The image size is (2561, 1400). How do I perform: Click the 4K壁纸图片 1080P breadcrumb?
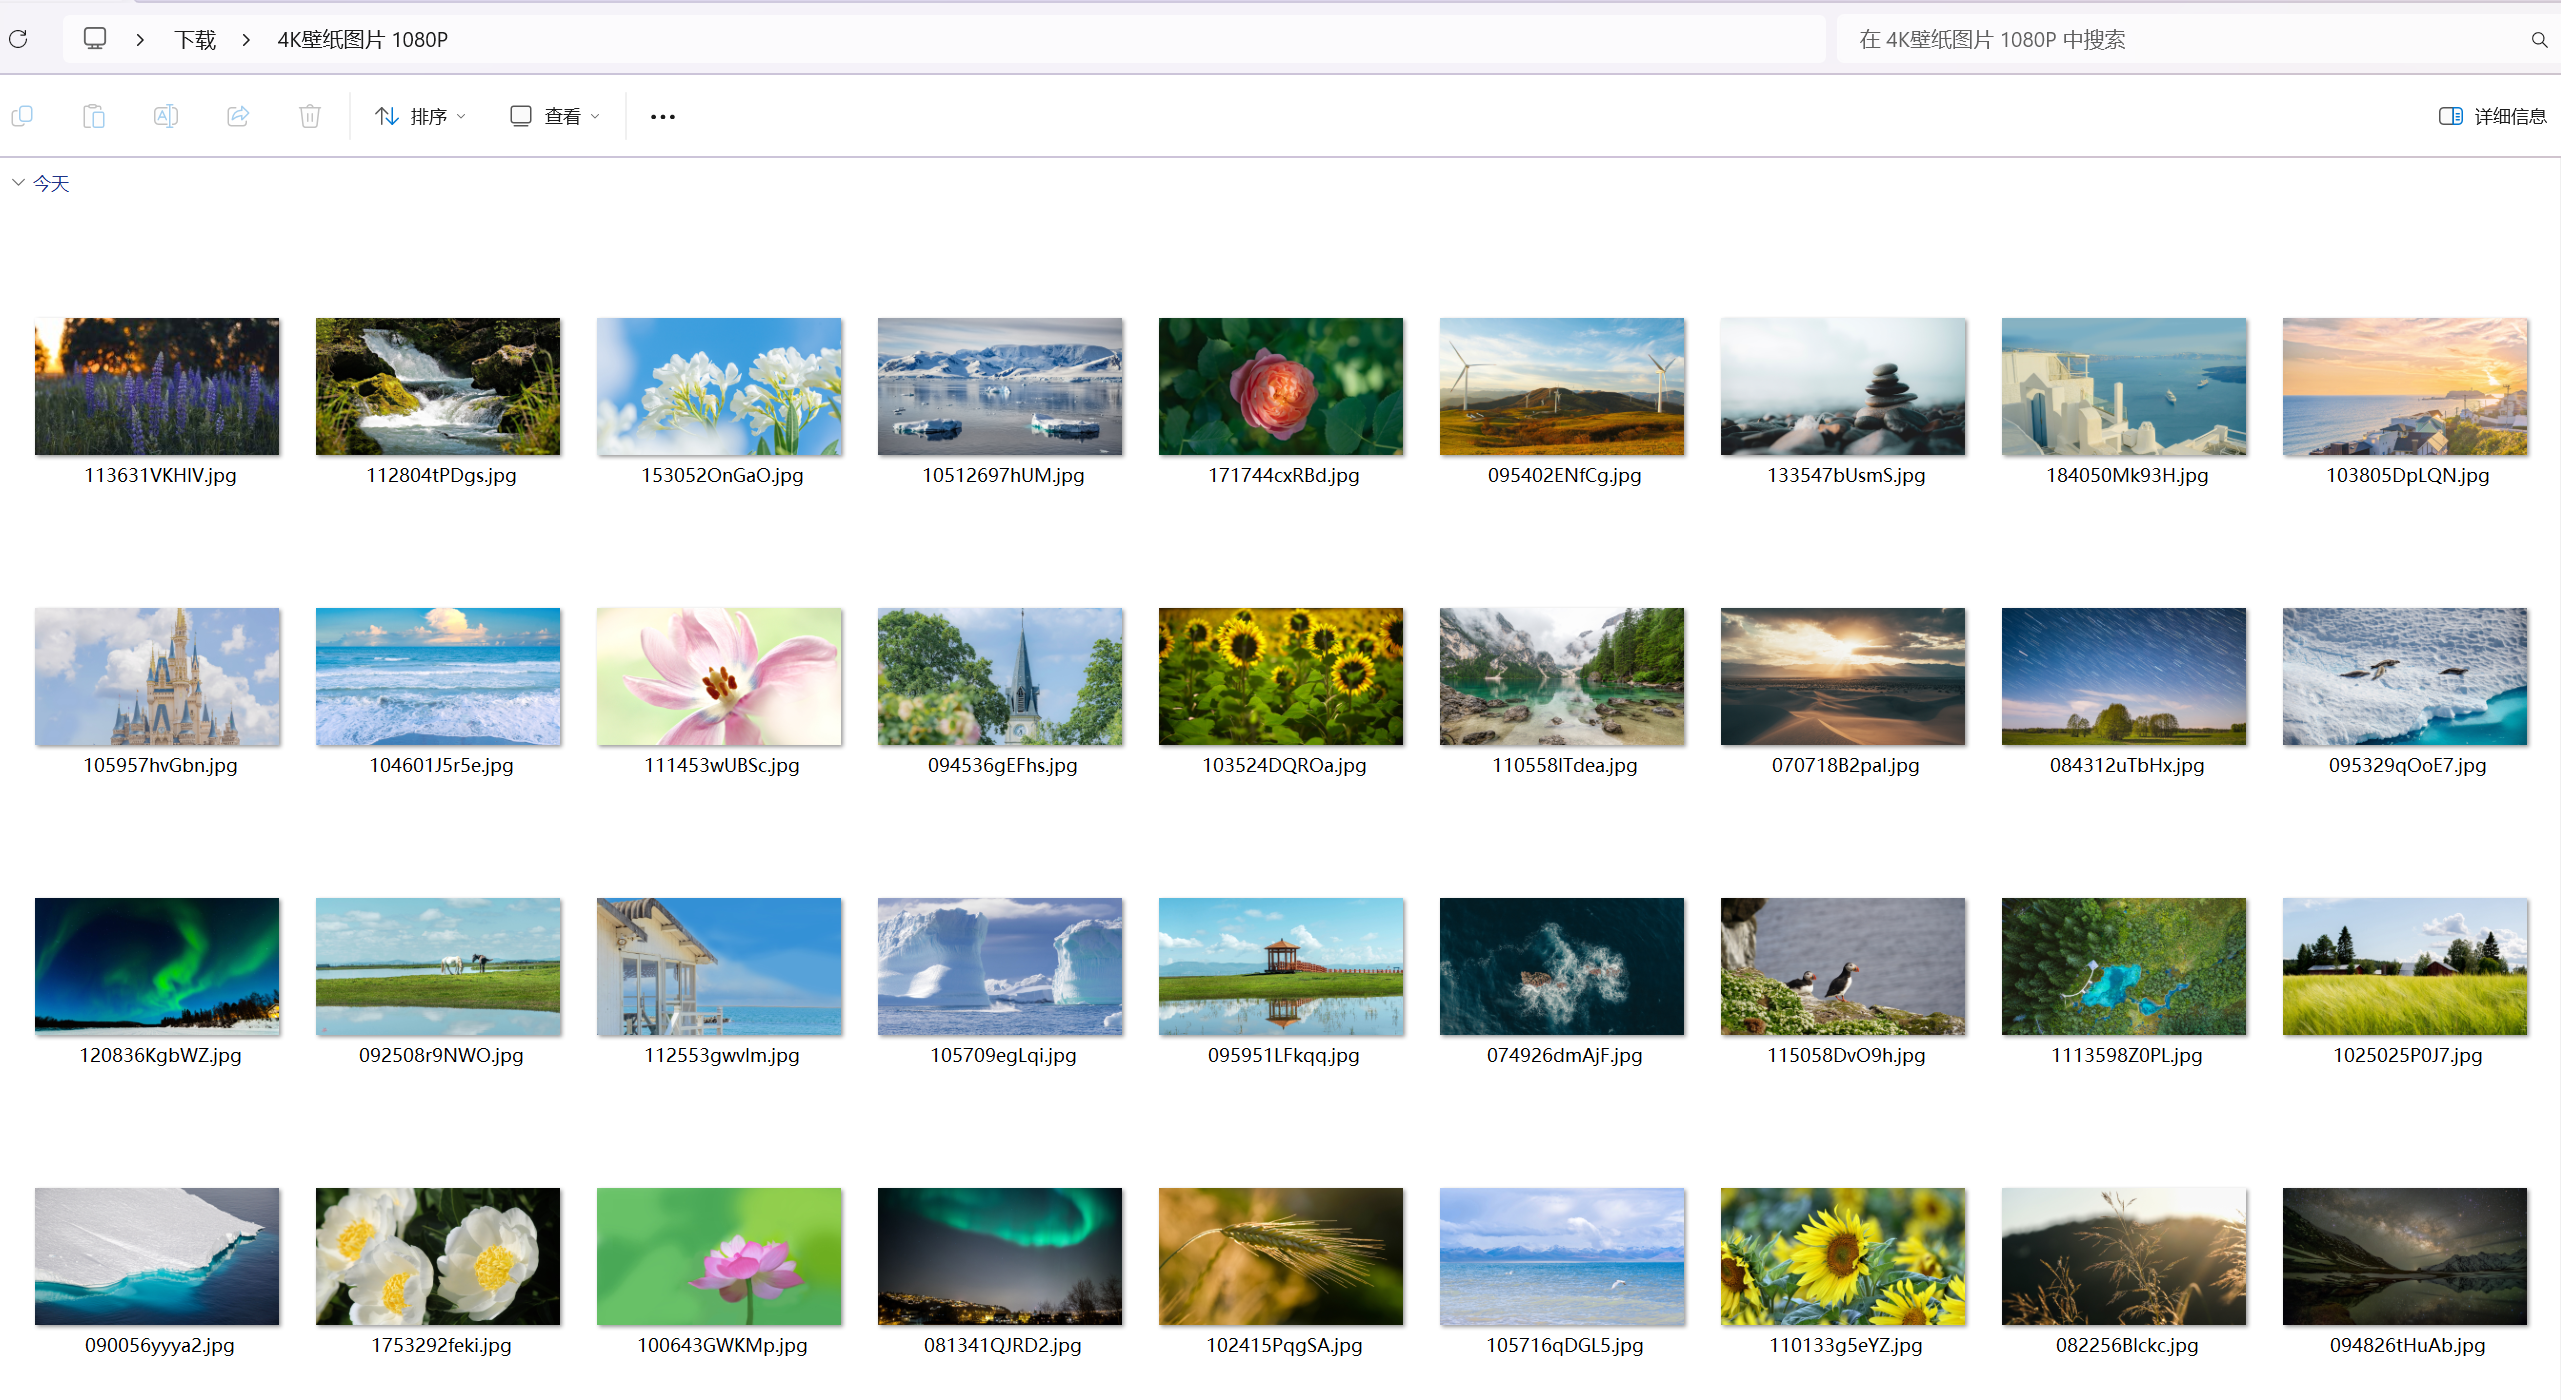362,40
